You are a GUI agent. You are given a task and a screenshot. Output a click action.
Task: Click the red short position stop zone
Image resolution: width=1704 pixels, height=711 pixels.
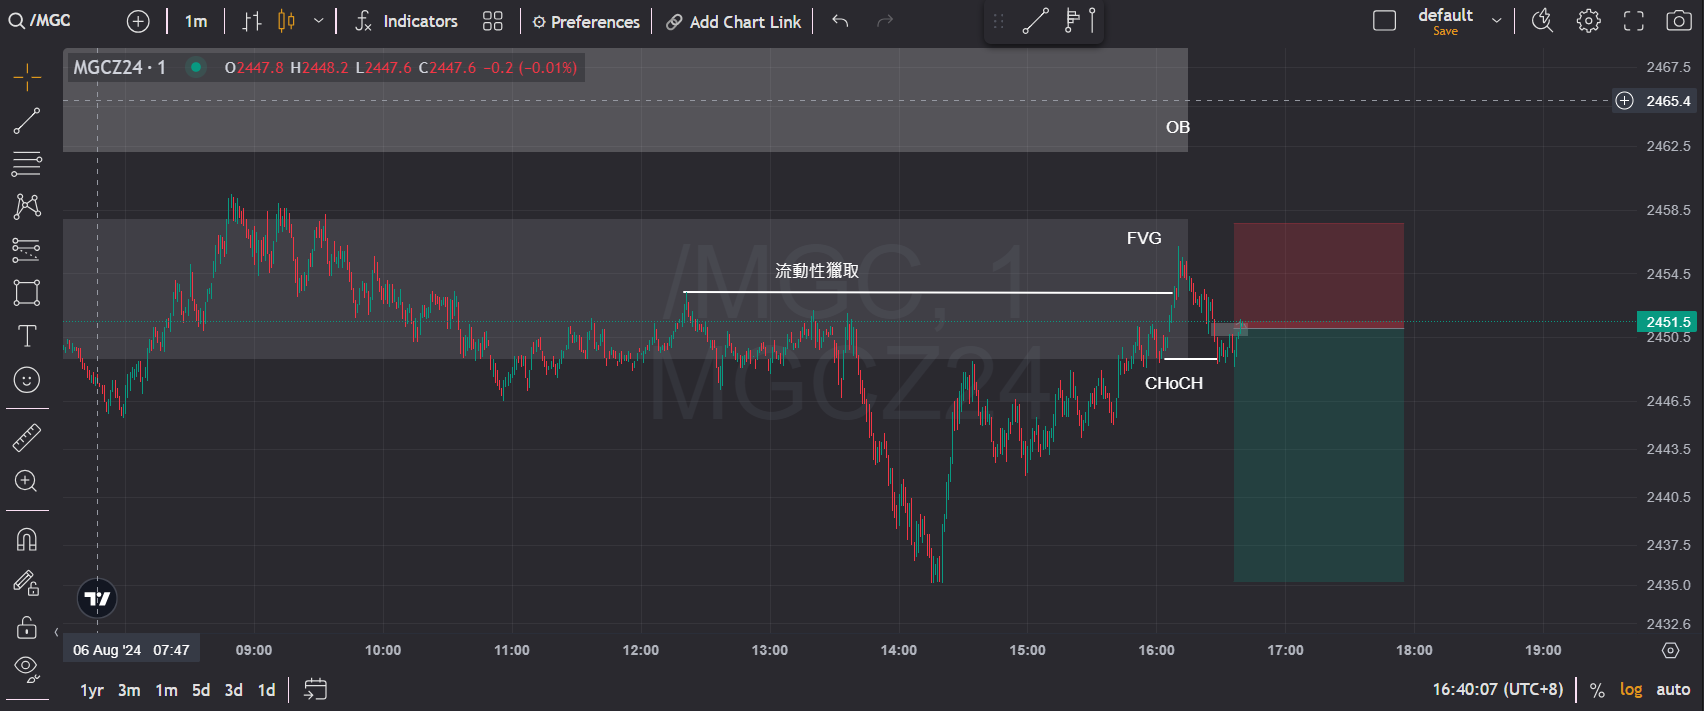(x=1318, y=275)
